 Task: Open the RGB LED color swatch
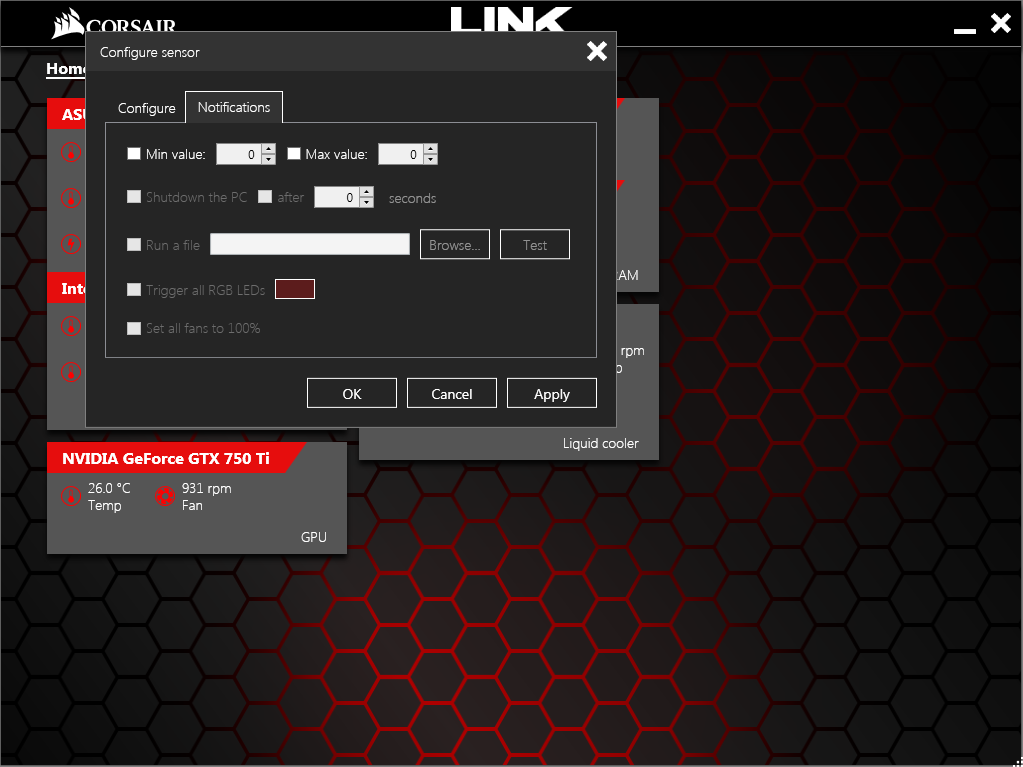[x=295, y=289]
